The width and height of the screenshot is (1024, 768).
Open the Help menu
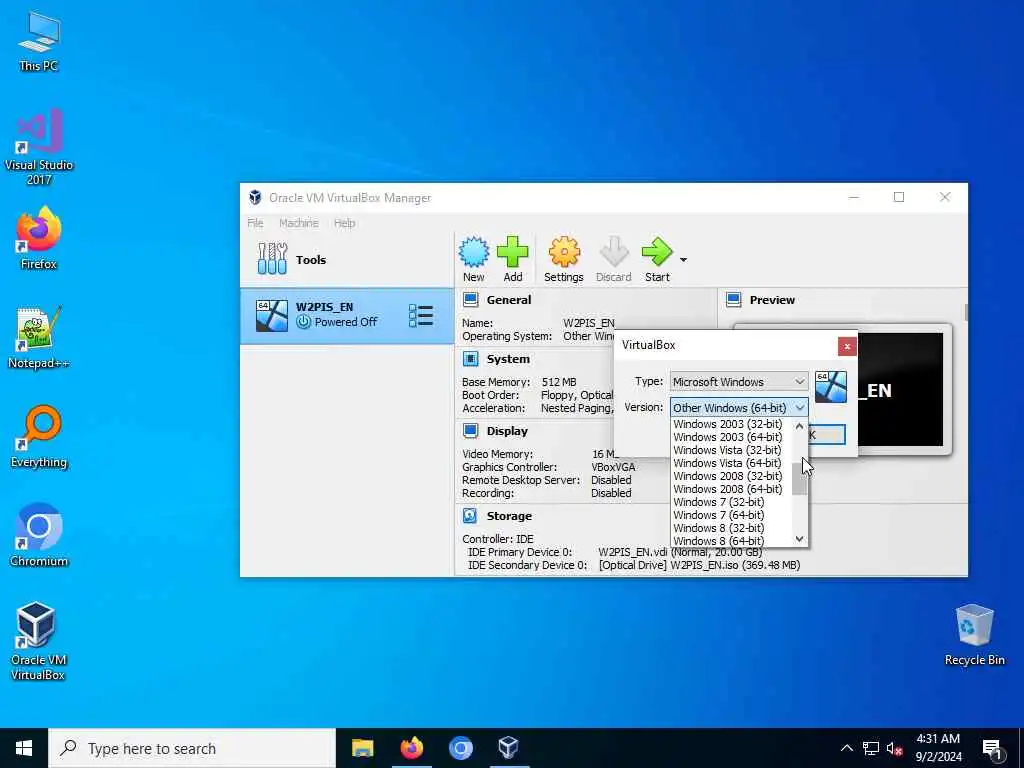click(x=345, y=223)
